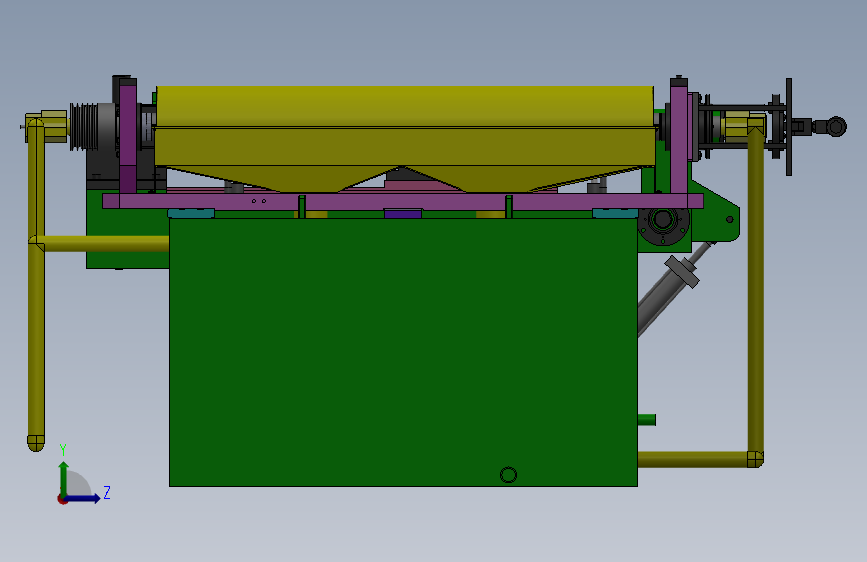The width and height of the screenshot is (867, 562).
Task: Select the small circular port on the tank bottom
Action: point(508,475)
